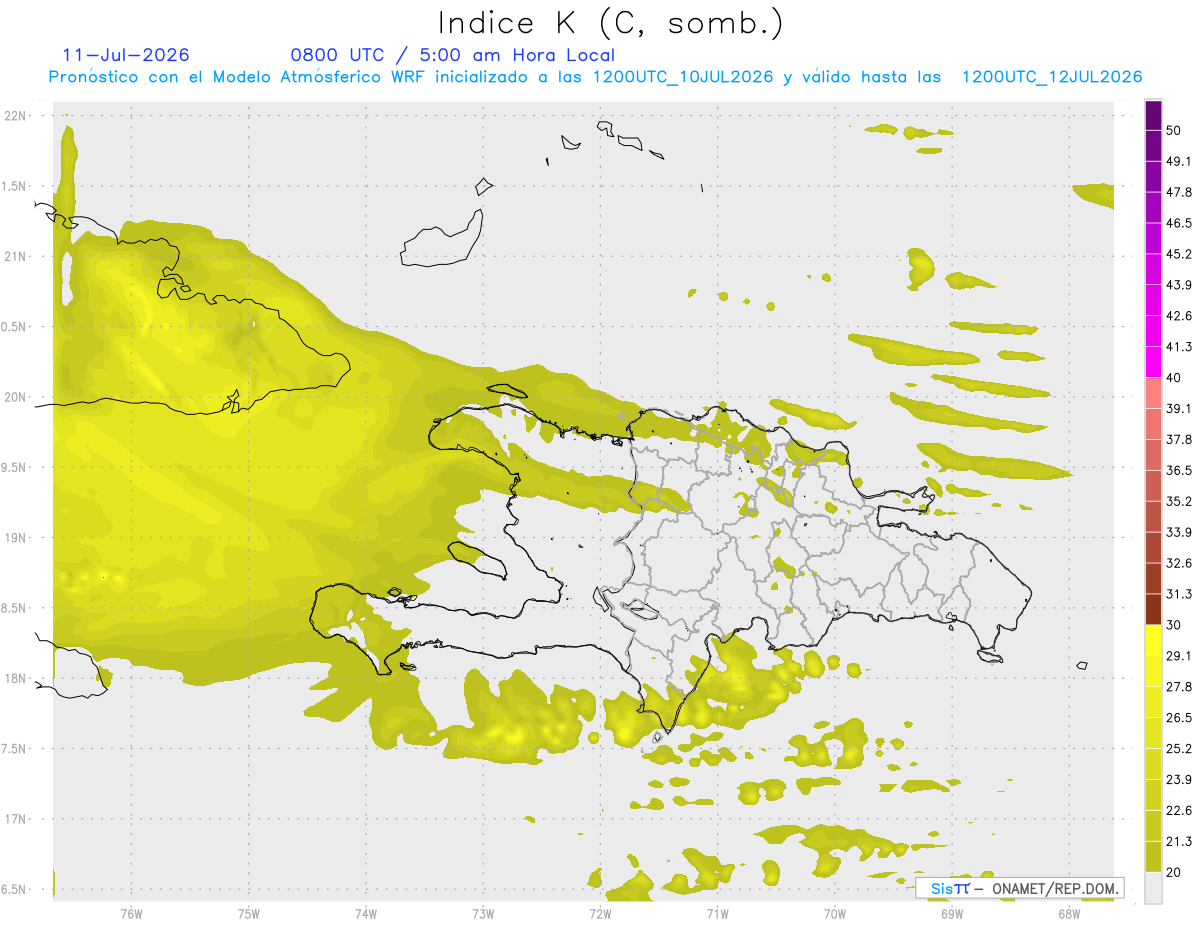Screen dimensions: 1200x927
Task: Click the "36.5" color scale value
Action: click(x=1179, y=470)
